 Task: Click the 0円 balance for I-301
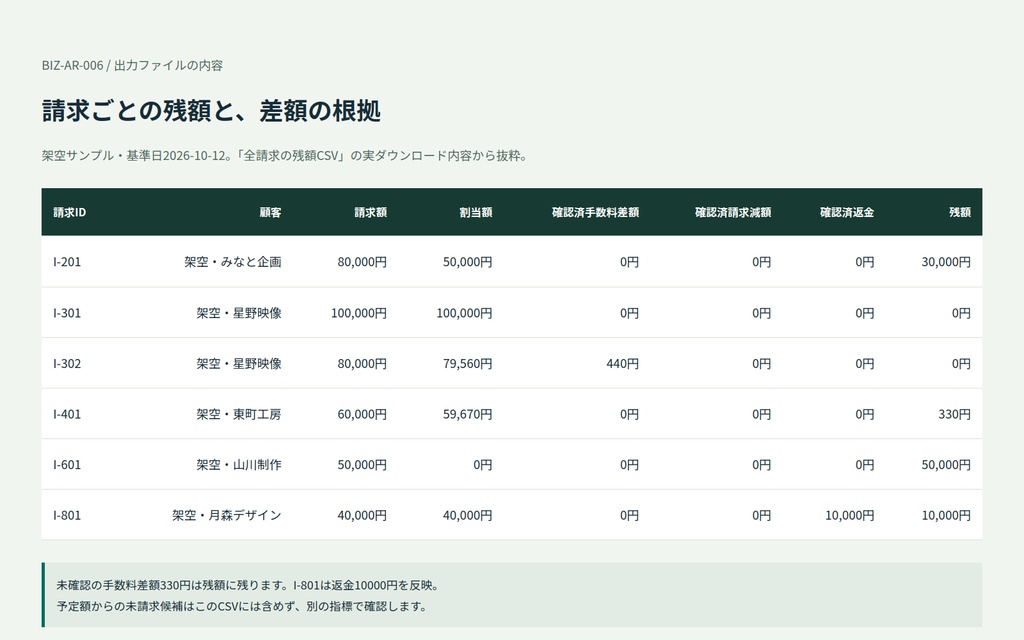coord(961,313)
